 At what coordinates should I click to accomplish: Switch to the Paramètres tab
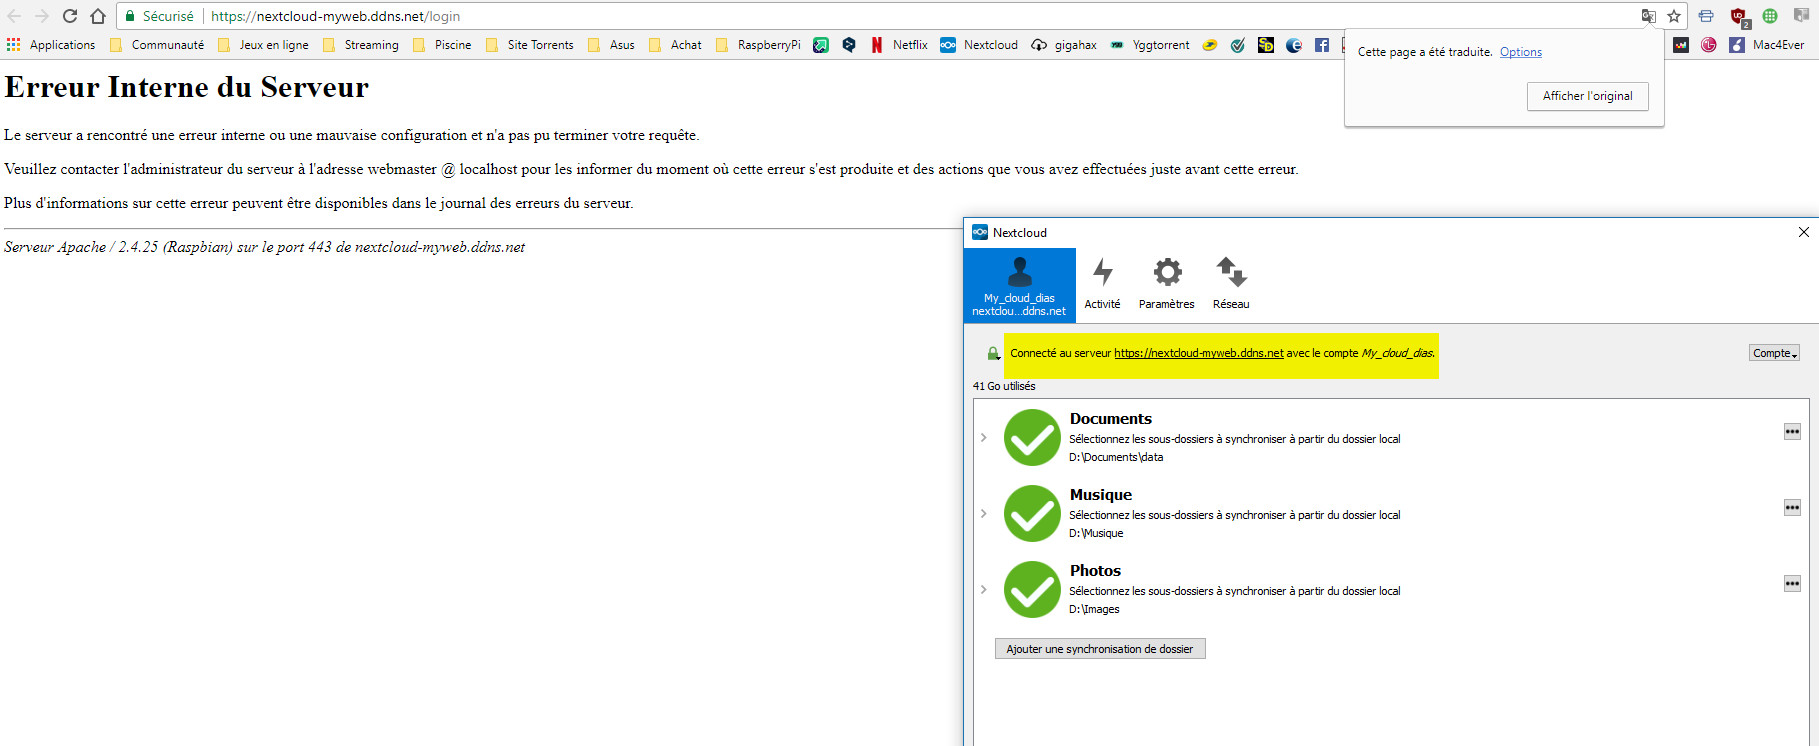tap(1167, 285)
